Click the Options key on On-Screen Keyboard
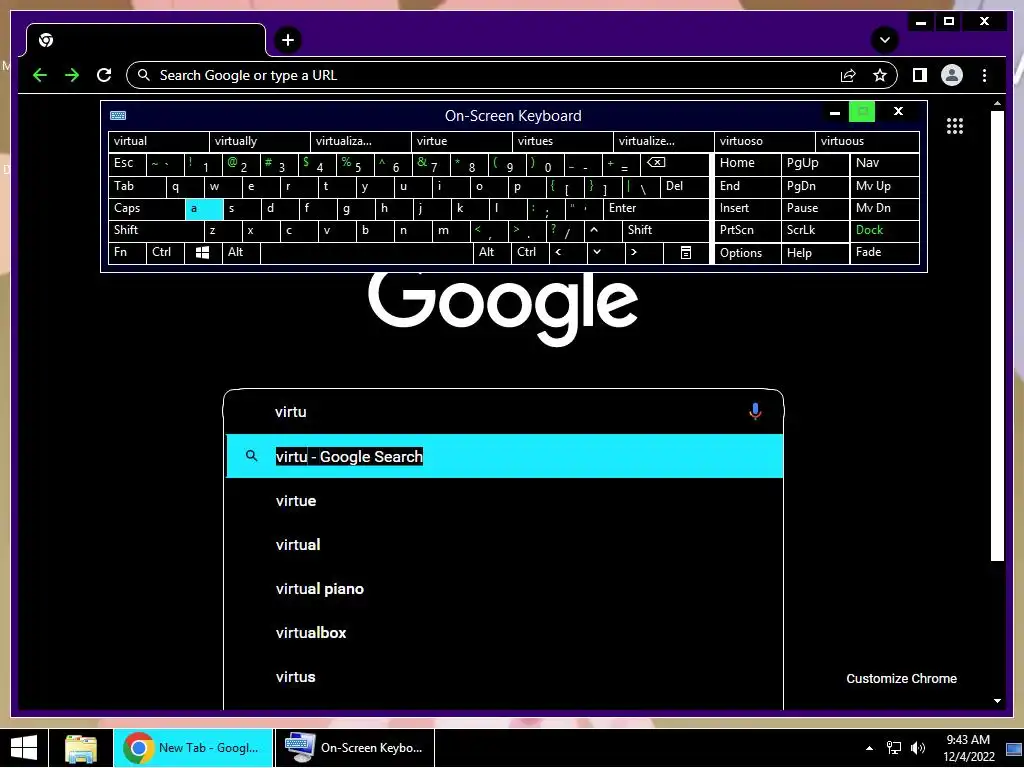 click(x=747, y=253)
